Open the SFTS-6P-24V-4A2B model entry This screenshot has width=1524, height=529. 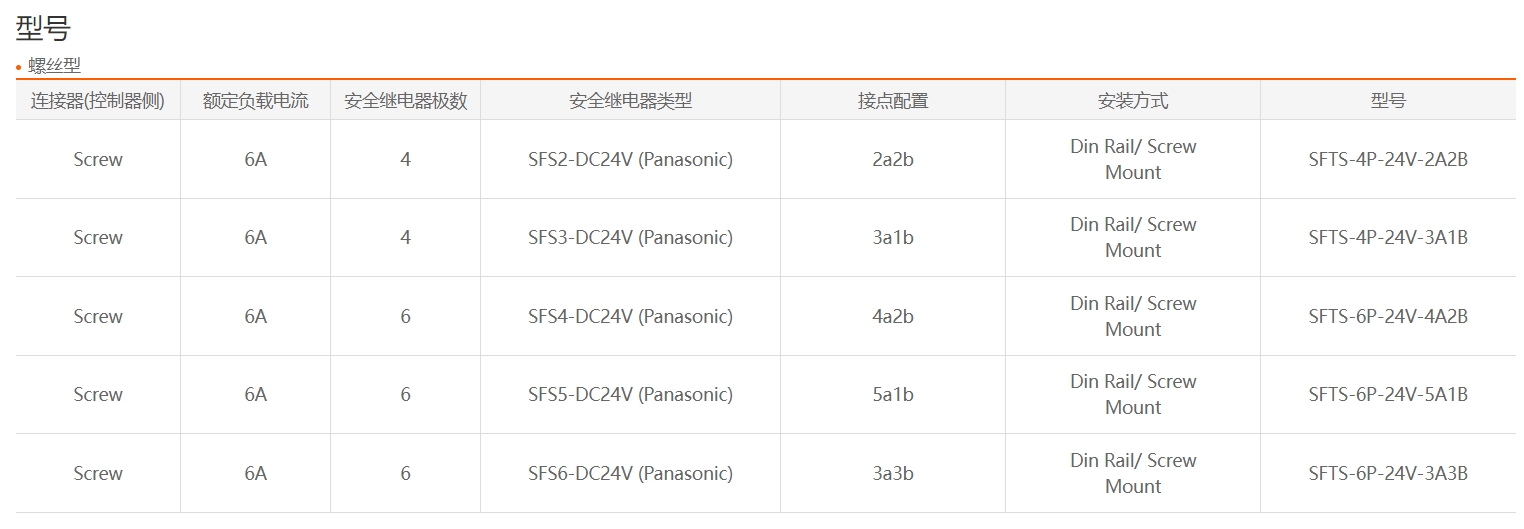(1388, 316)
